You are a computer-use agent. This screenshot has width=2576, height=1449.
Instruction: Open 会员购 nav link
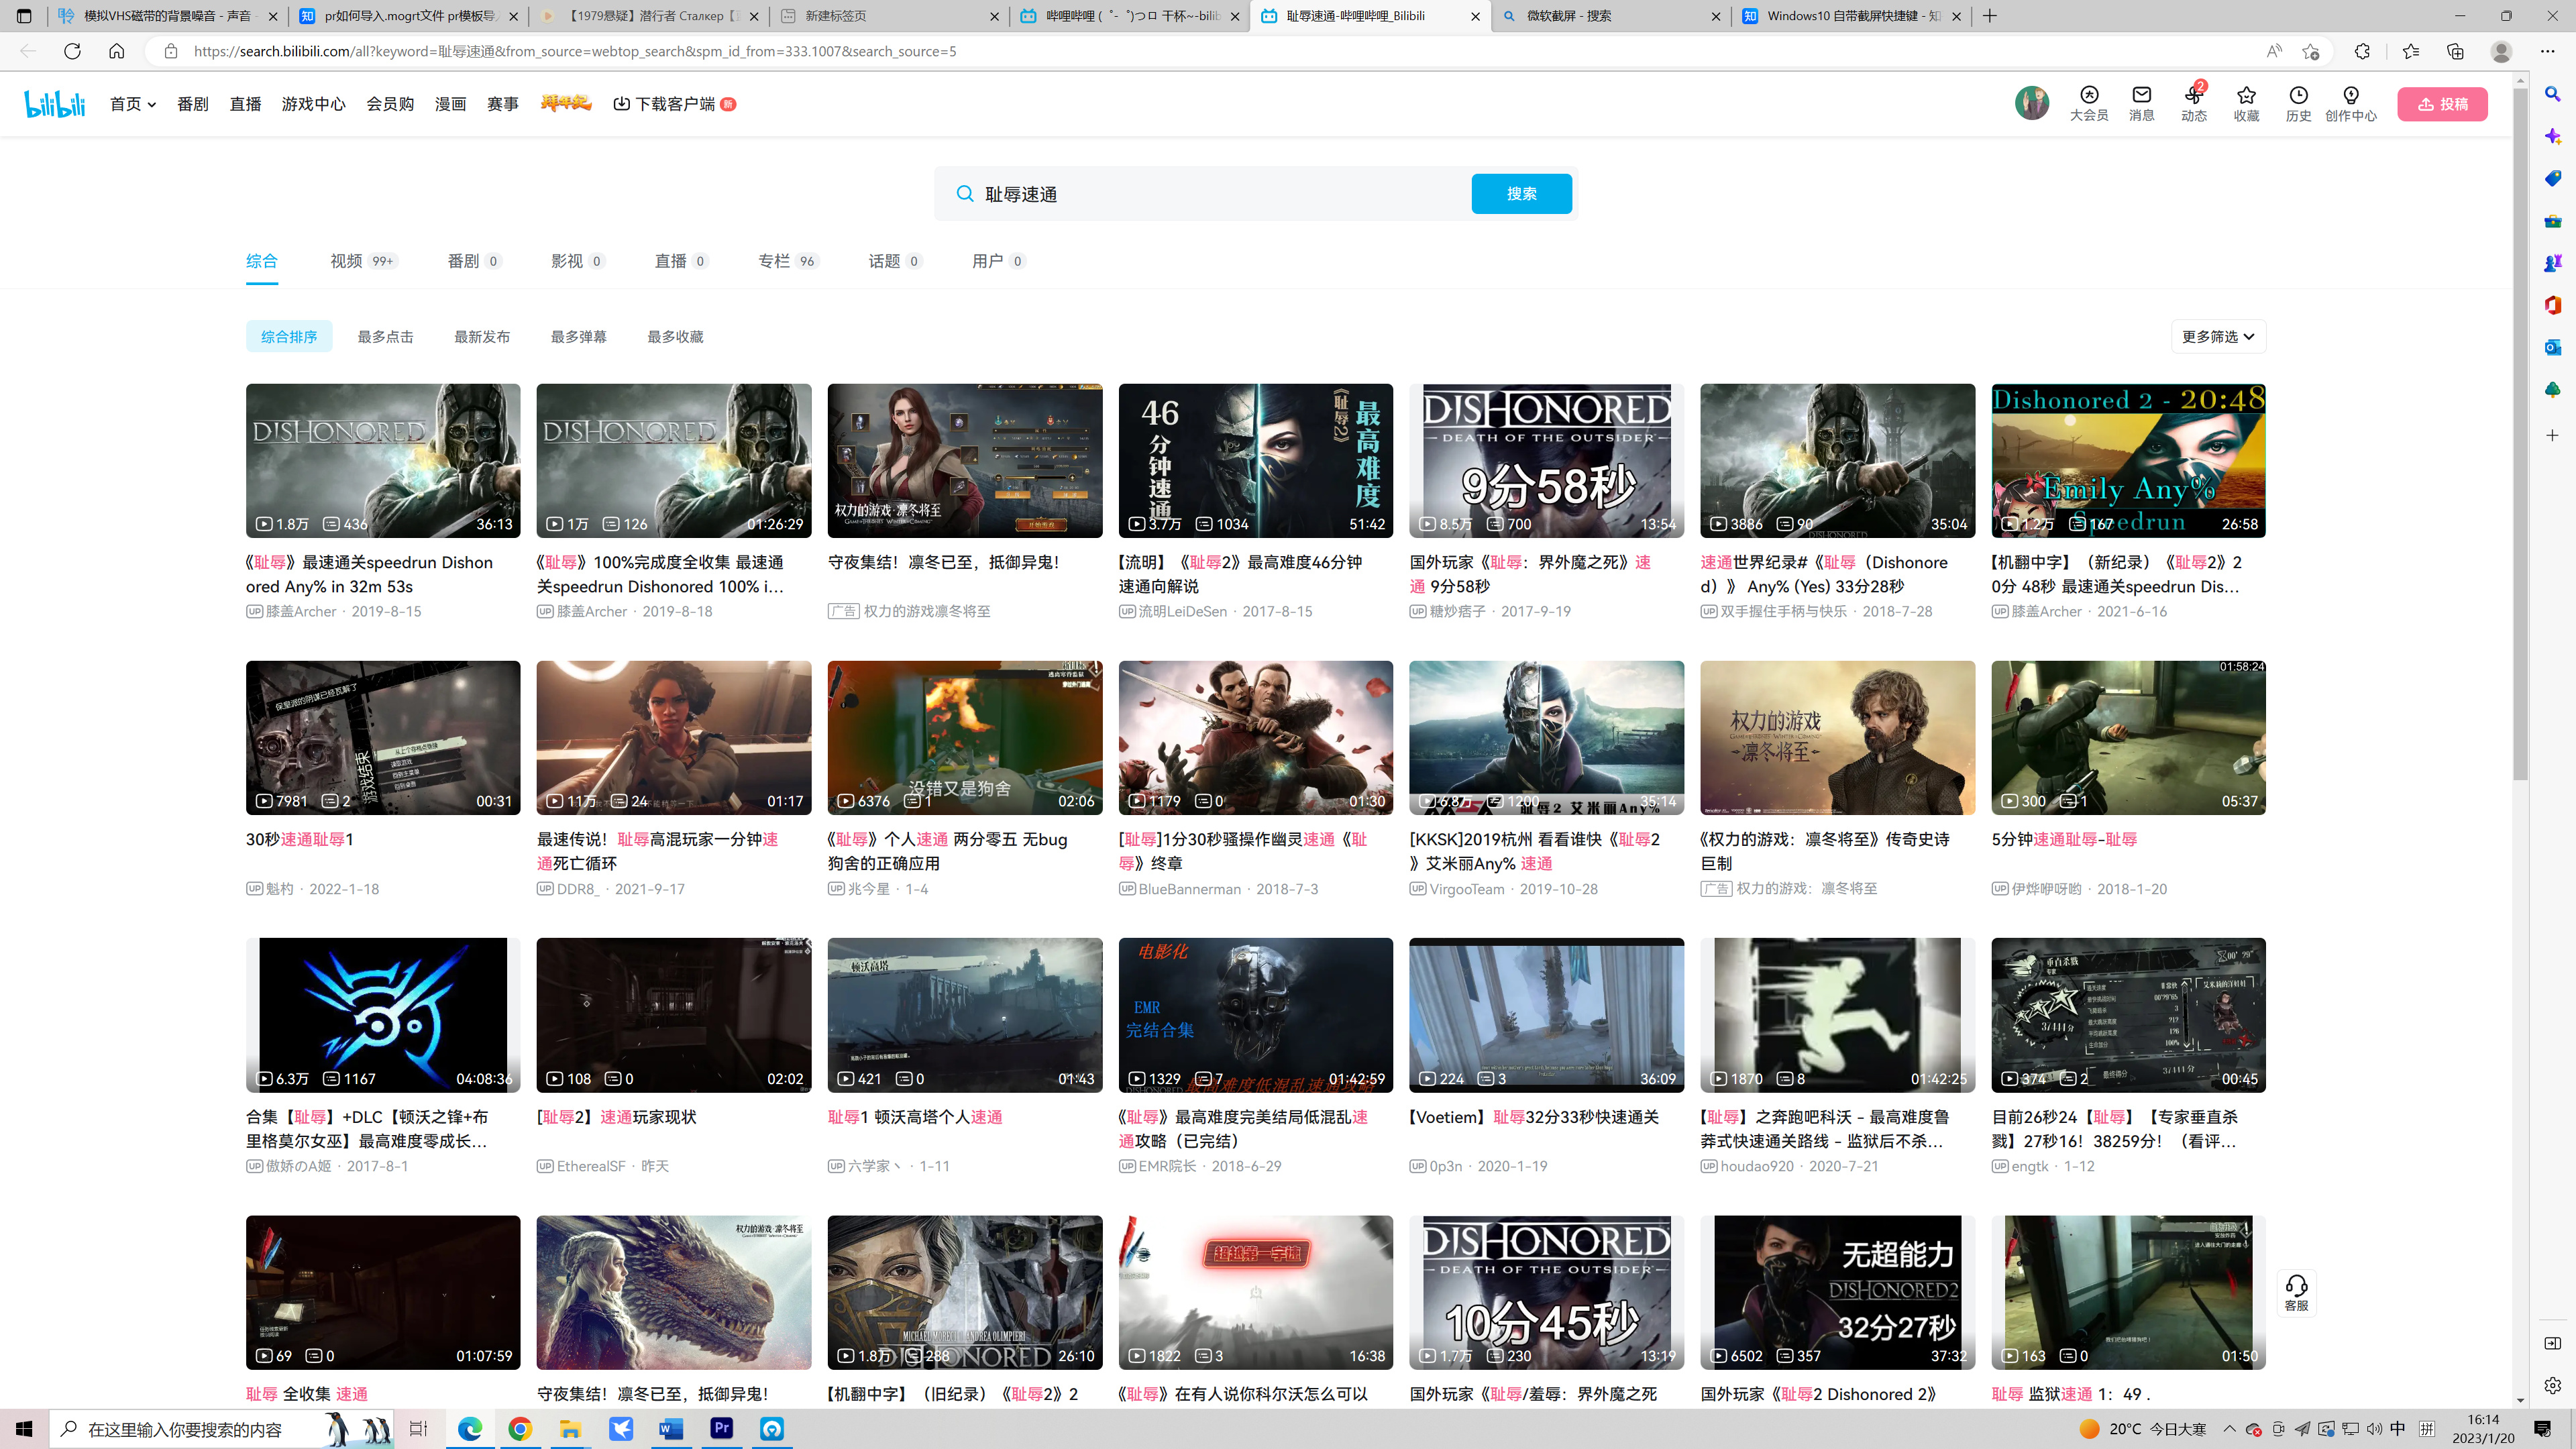[390, 104]
